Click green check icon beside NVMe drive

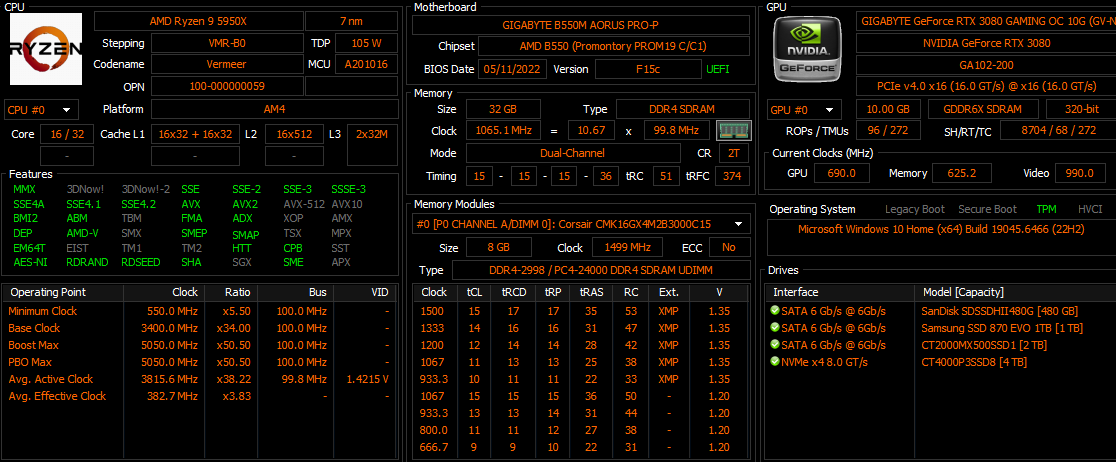(774, 362)
